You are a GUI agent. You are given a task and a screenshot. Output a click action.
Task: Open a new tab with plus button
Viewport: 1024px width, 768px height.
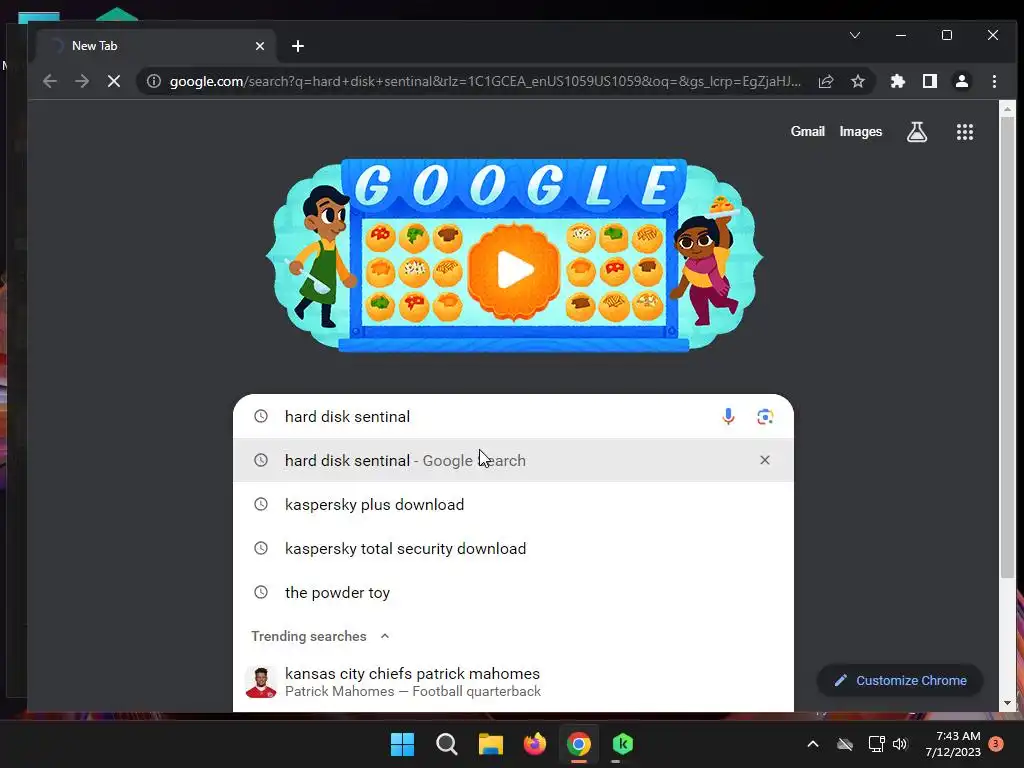pyautogui.click(x=298, y=46)
